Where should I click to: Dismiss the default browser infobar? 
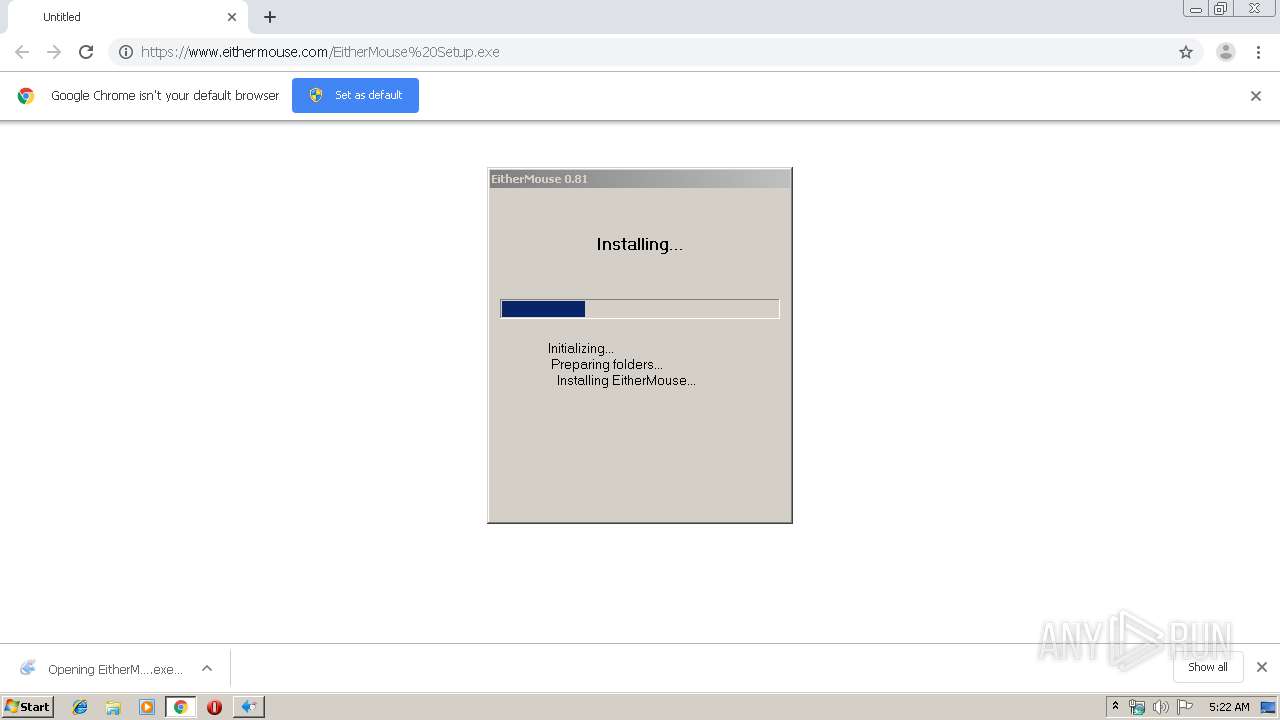coord(1256,96)
